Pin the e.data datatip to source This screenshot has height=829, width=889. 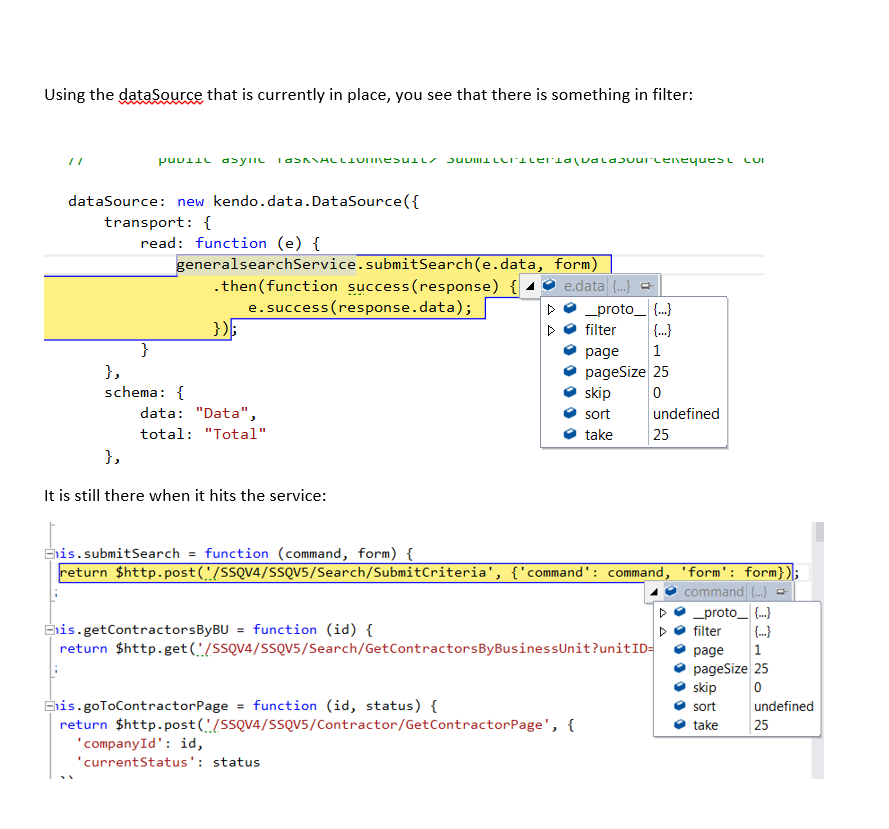[646, 286]
